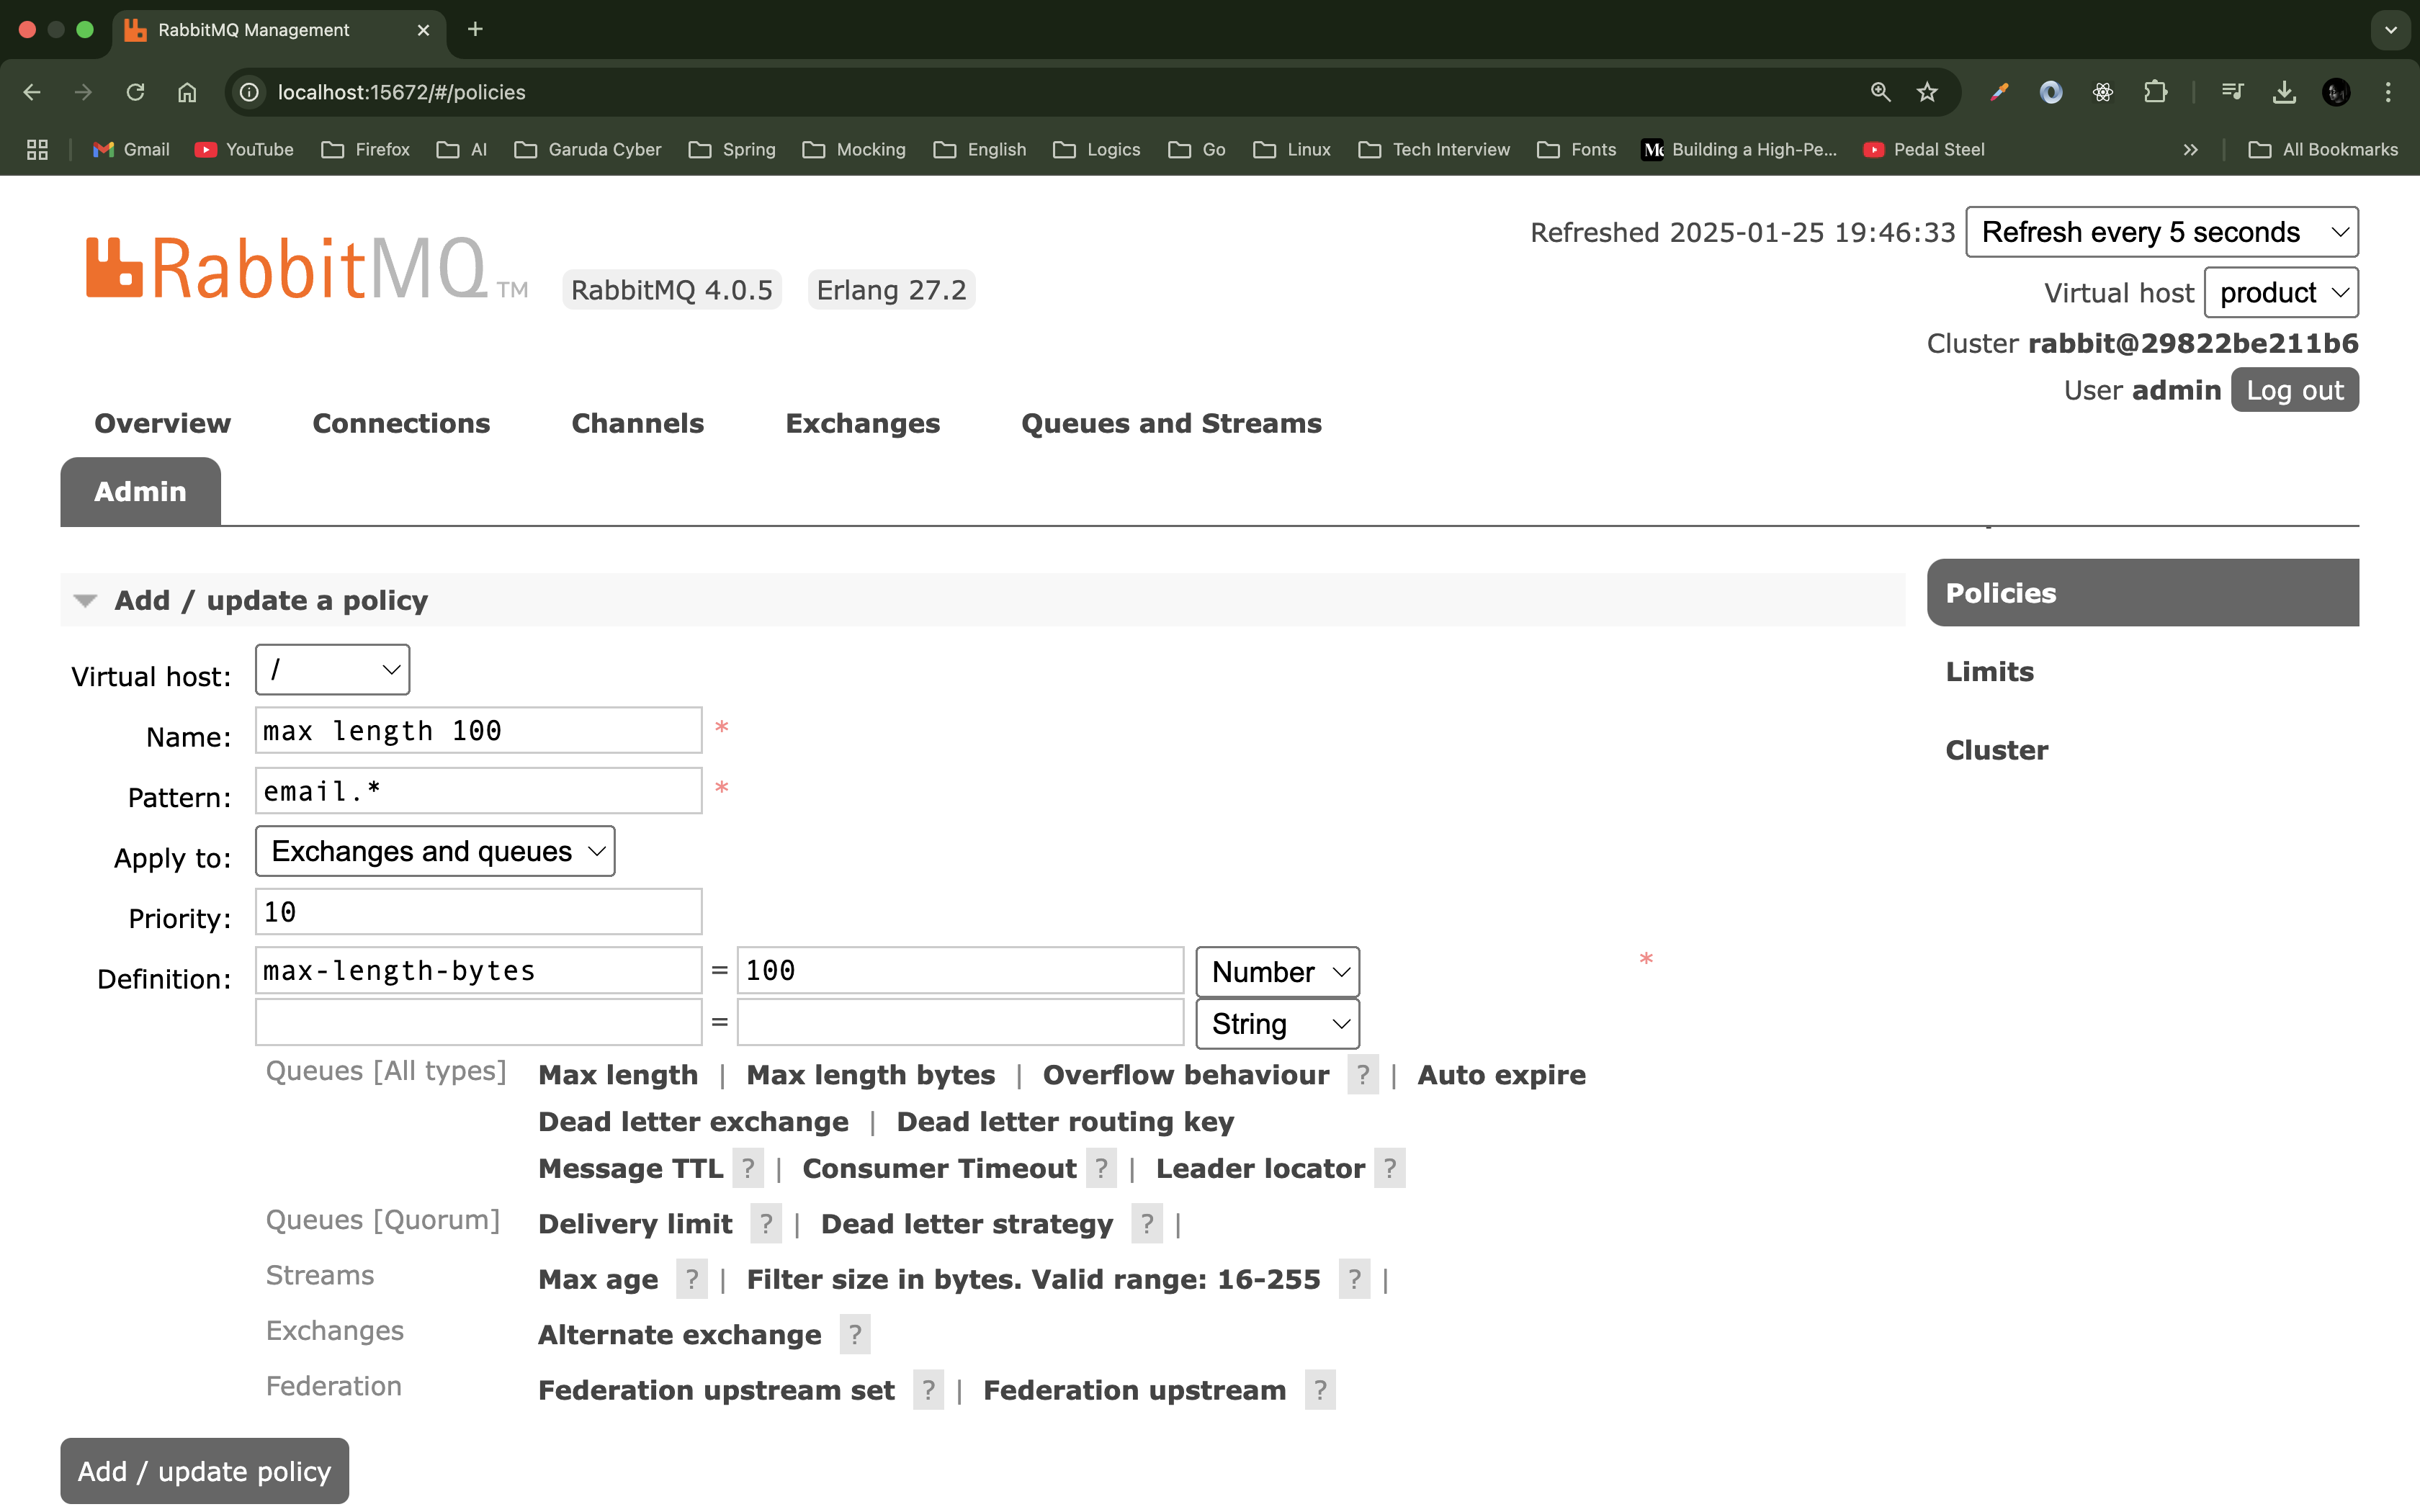This screenshot has width=2420, height=1512.
Task: Click the Add / update policy button
Action: coord(205,1471)
